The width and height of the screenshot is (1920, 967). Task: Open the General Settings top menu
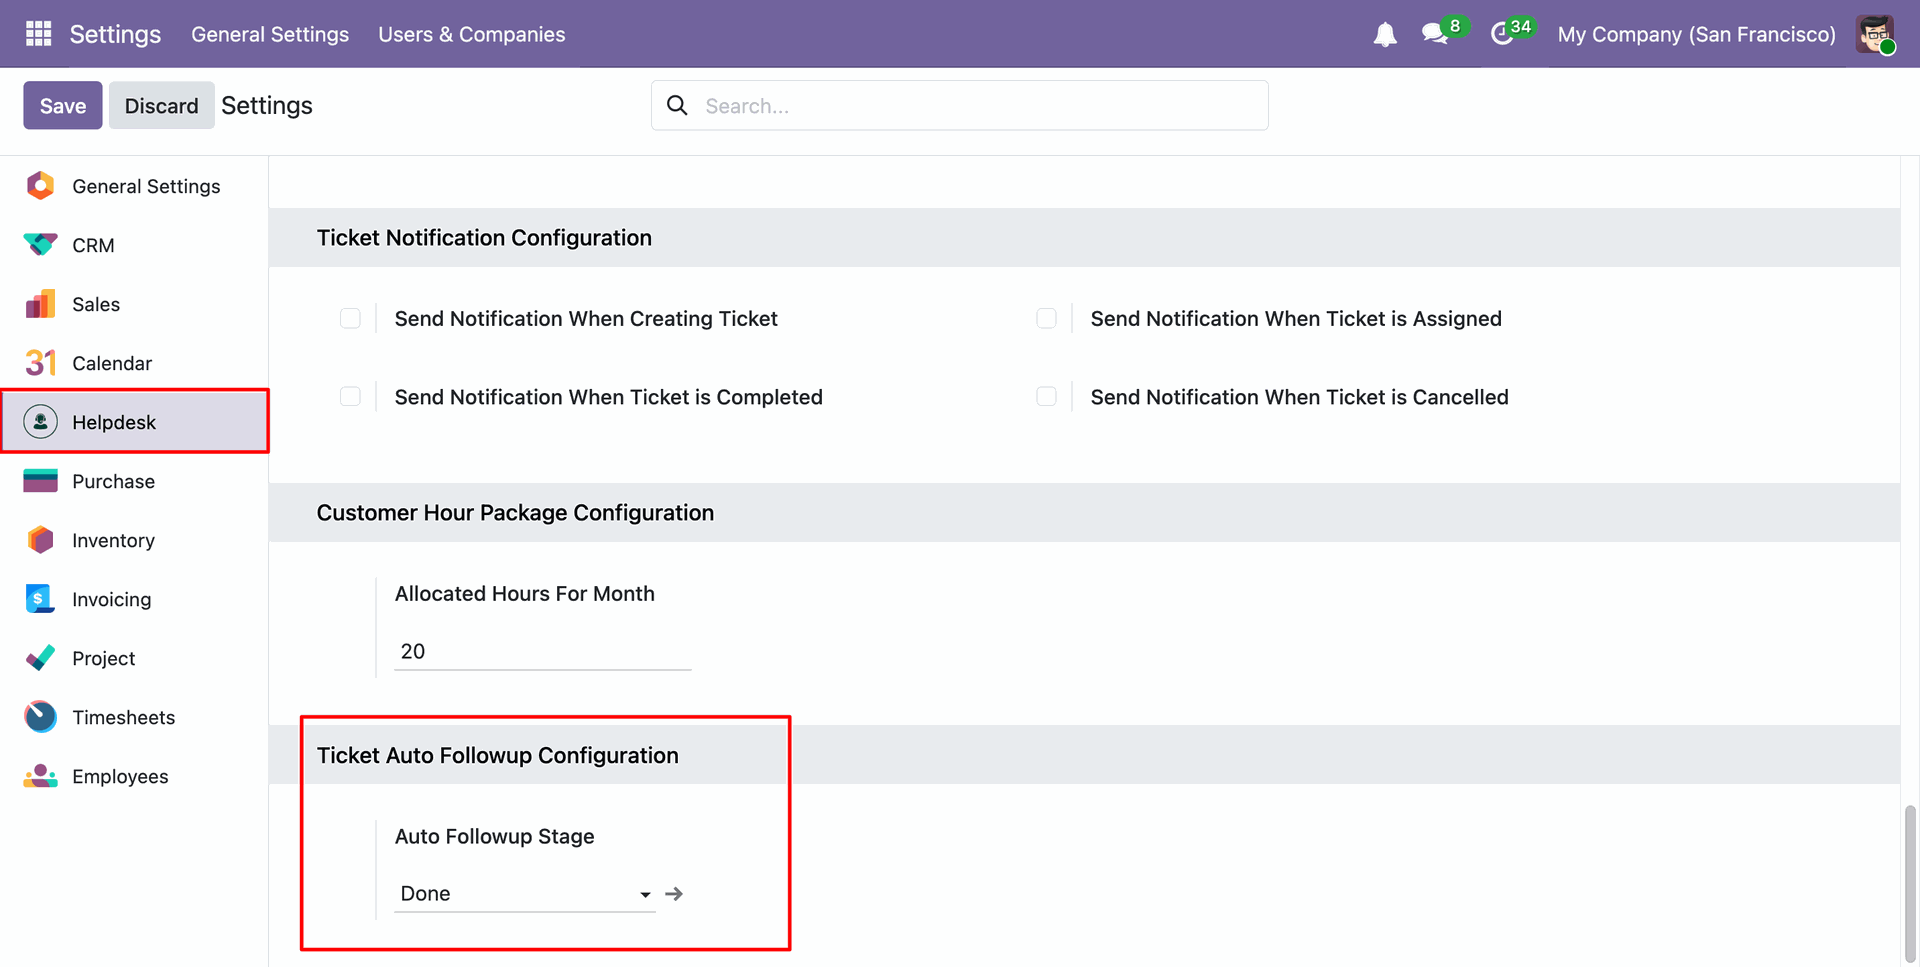pyautogui.click(x=270, y=34)
